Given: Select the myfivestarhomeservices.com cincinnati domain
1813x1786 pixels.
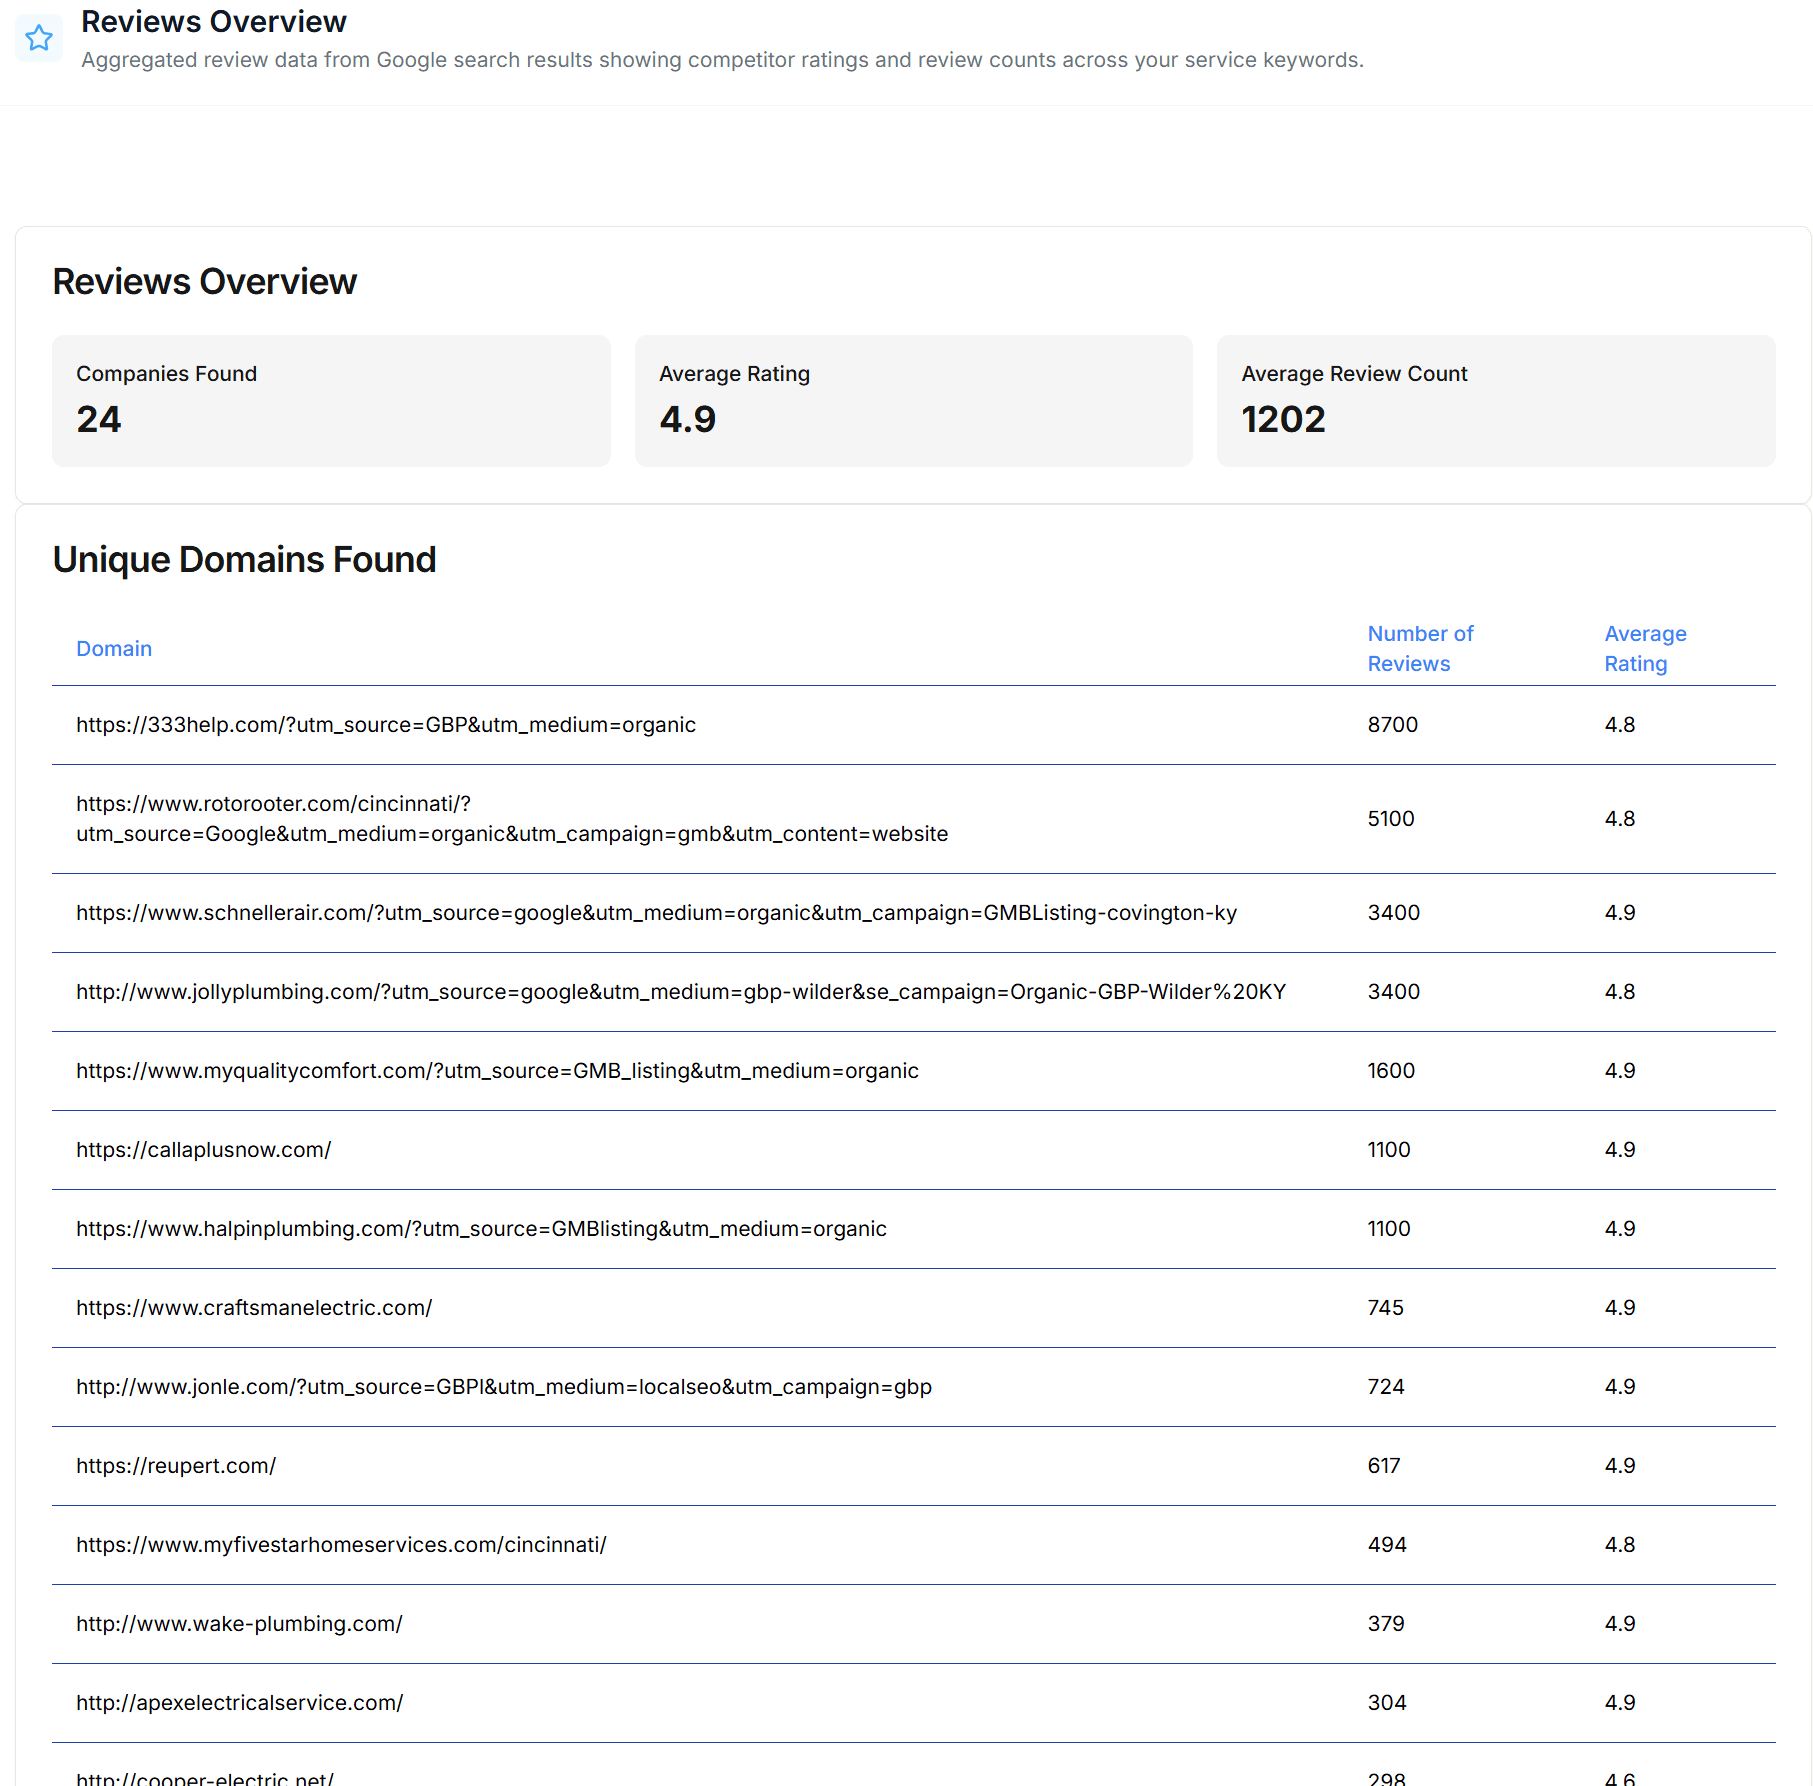Looking at the screenshot, I should (x=341, y=1545).
